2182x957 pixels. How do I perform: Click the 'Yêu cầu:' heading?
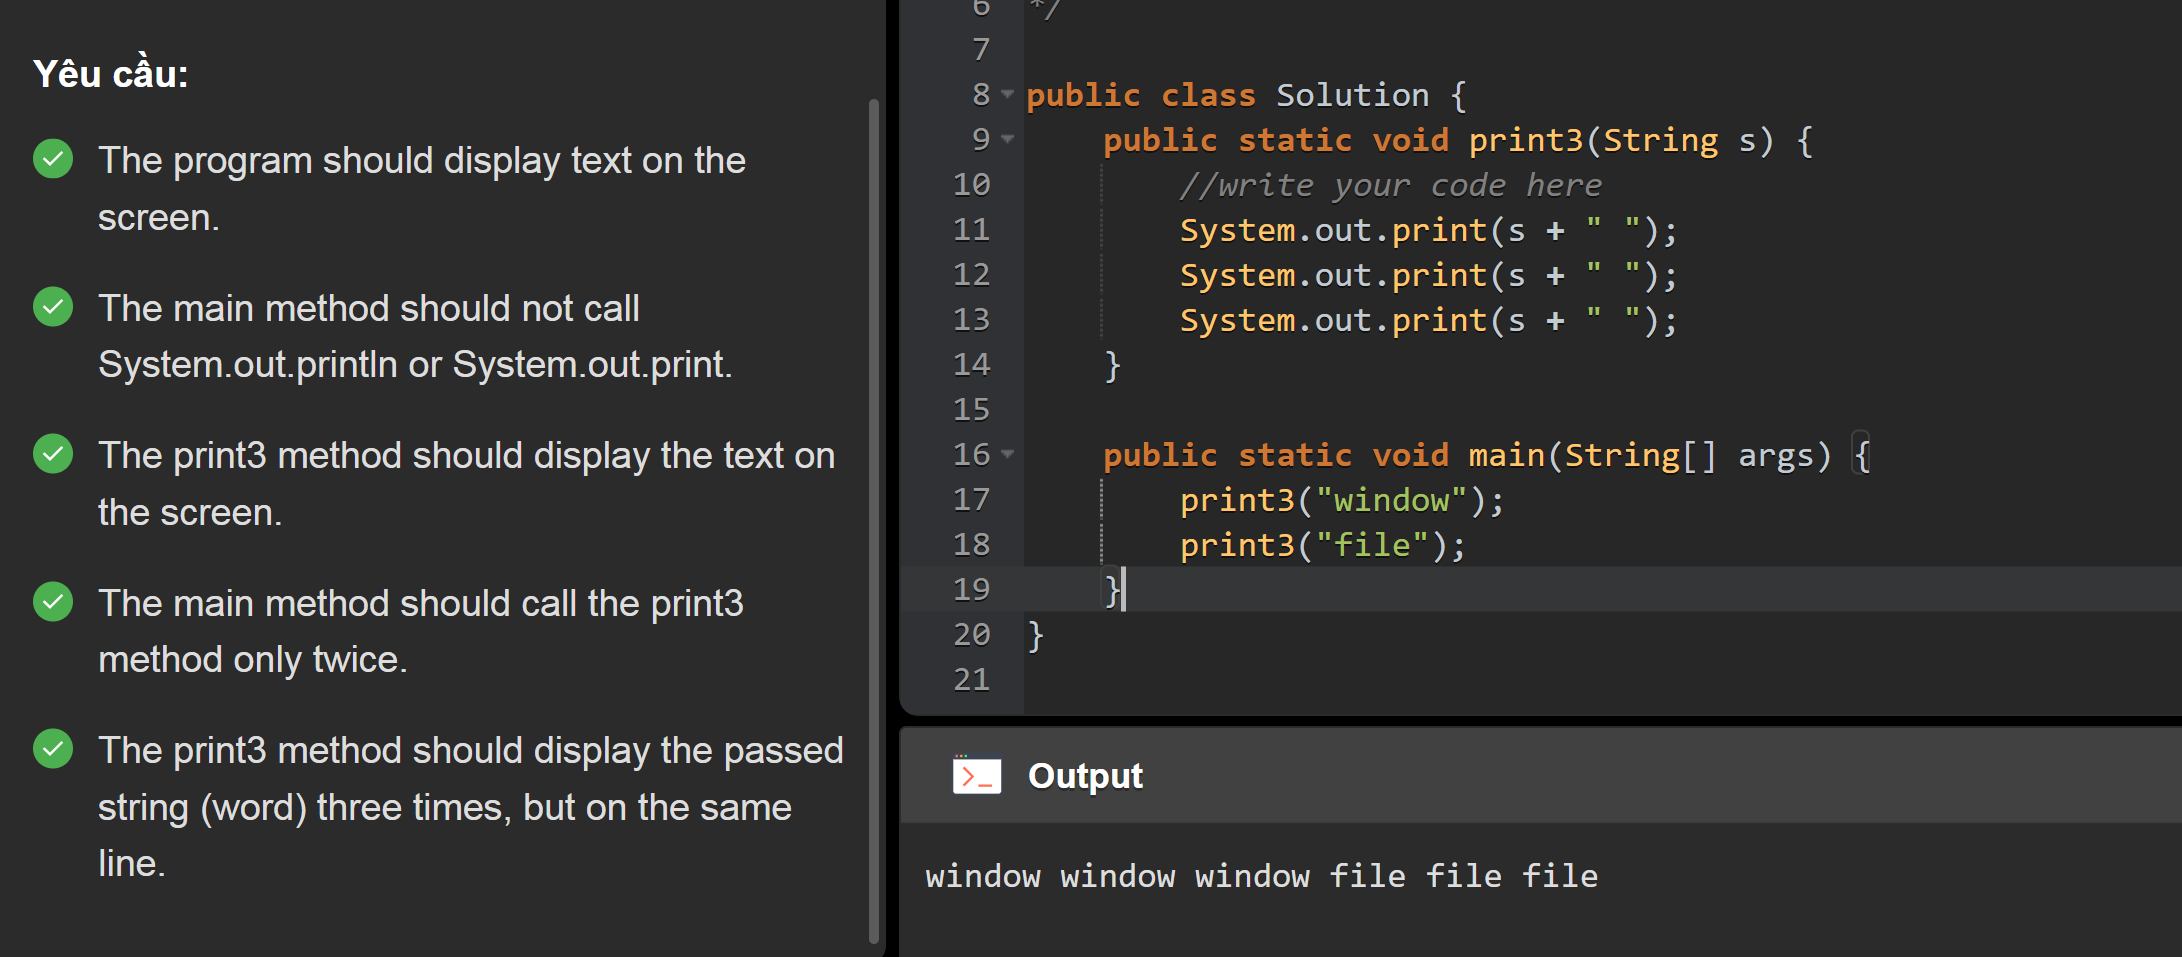[x=111, y=74]
